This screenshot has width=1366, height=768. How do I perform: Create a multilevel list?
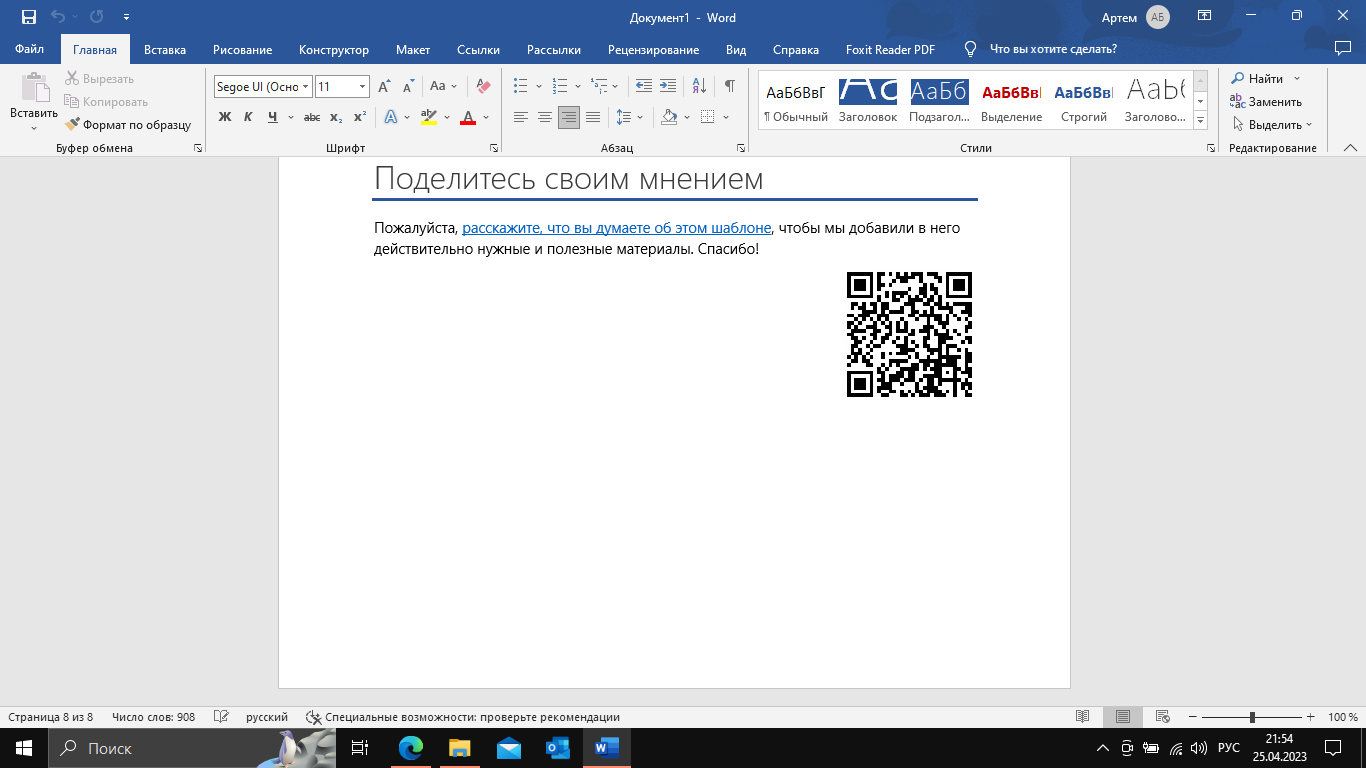point(599,86)
